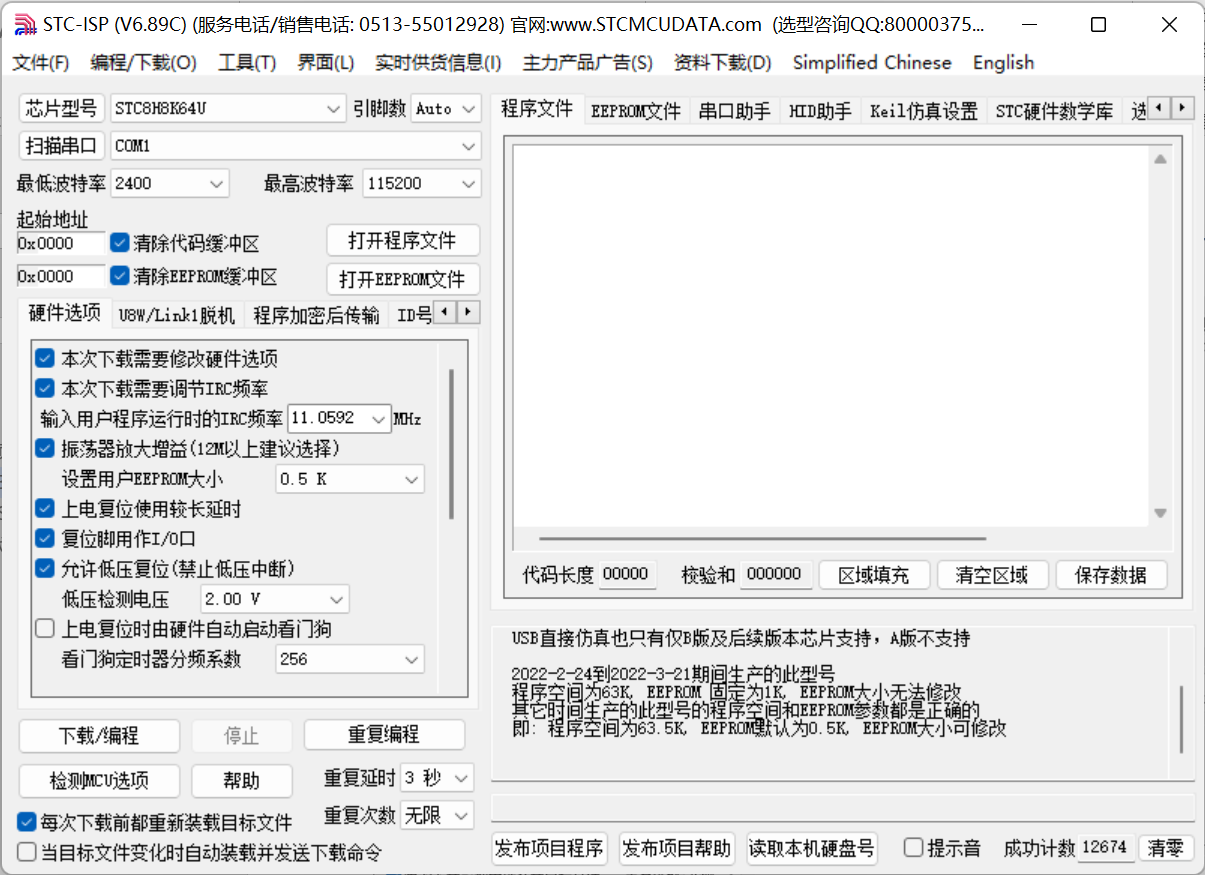Open 界面(L) menu

coord(326,63)
